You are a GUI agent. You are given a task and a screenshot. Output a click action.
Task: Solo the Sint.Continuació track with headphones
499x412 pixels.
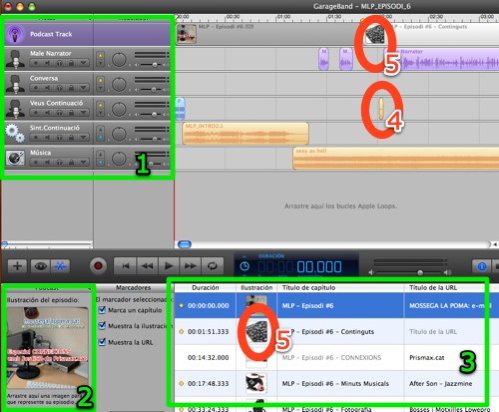click(59, 137)
